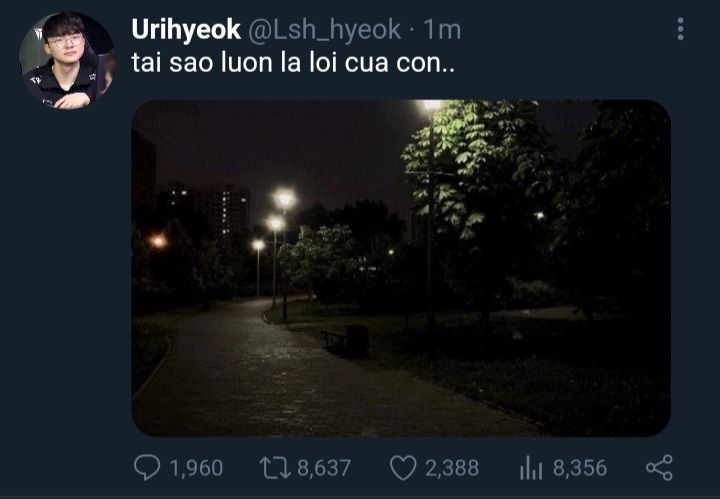Toggle like via the 2,388 count

click(452, 468)
